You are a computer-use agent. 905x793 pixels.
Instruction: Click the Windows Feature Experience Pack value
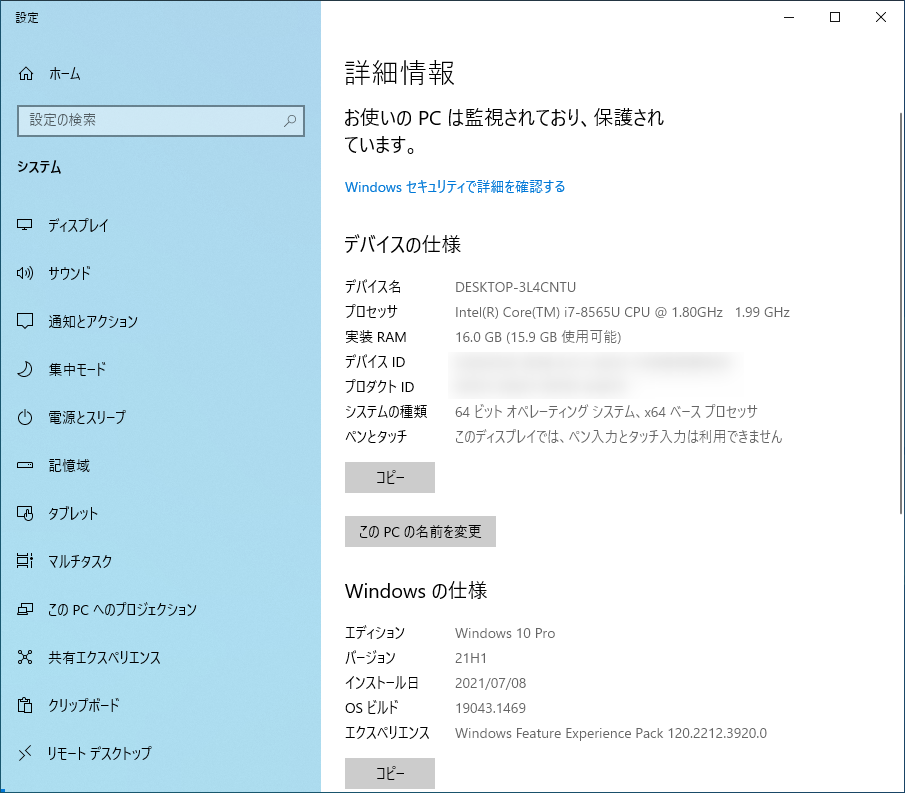[611, 733]
